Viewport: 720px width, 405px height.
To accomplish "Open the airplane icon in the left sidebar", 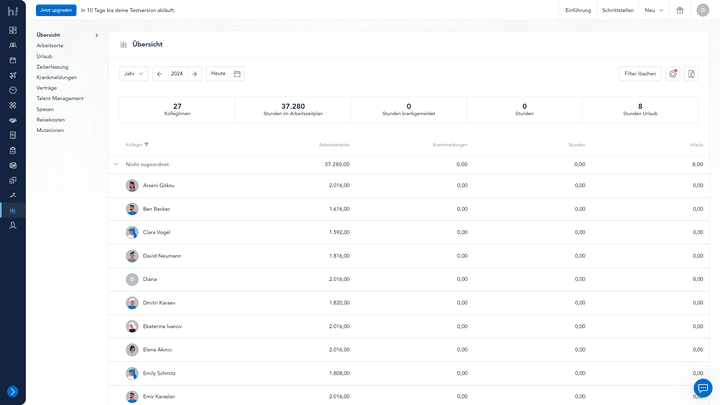I will click(x=13, y=75).
